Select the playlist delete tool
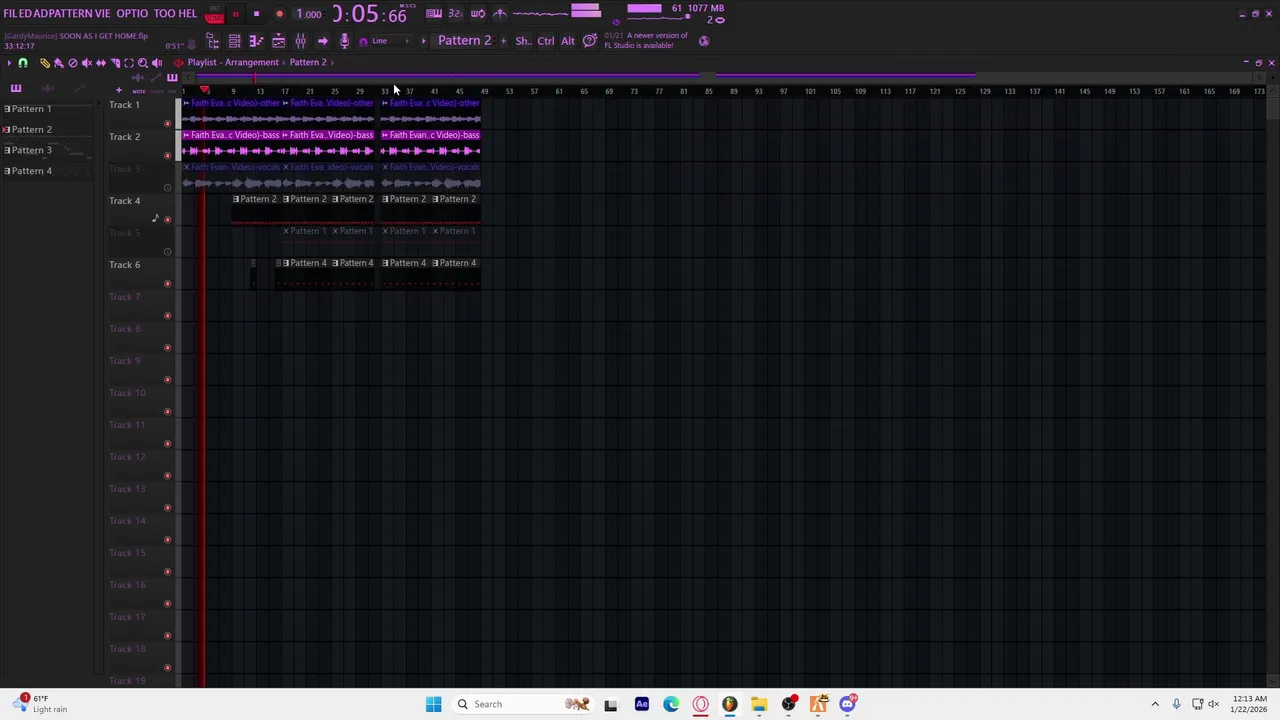This screenshot has height=720, width=1280. click(x=72, y=63)
